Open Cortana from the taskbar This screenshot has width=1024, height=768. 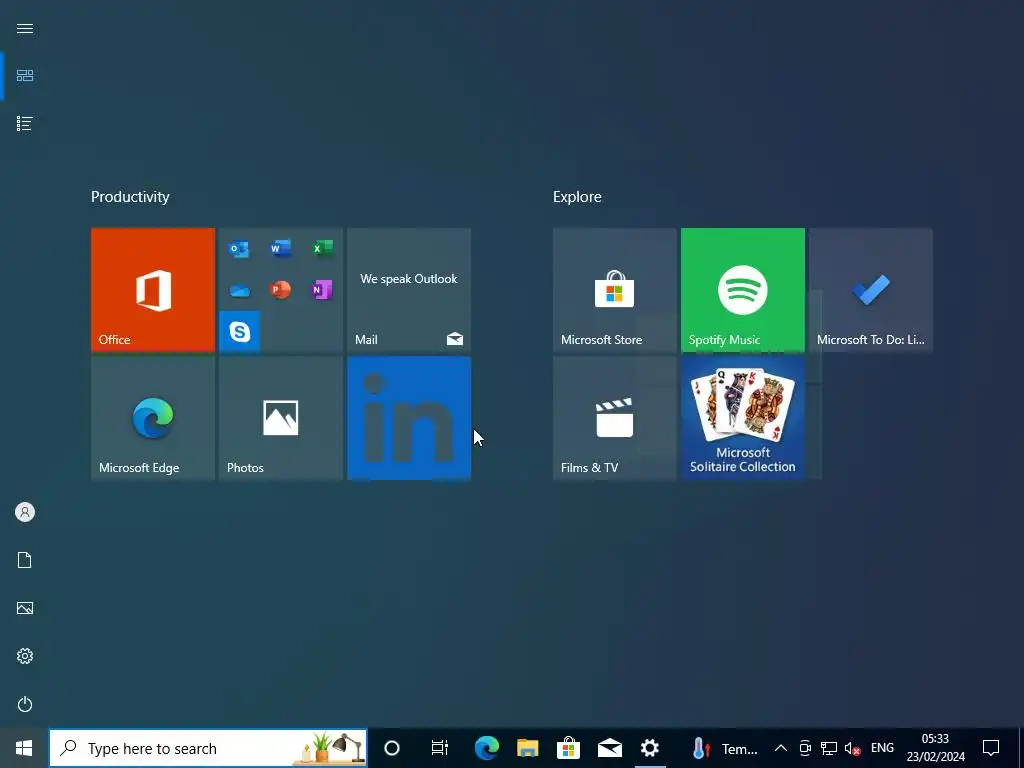click(x=392, y=748)
